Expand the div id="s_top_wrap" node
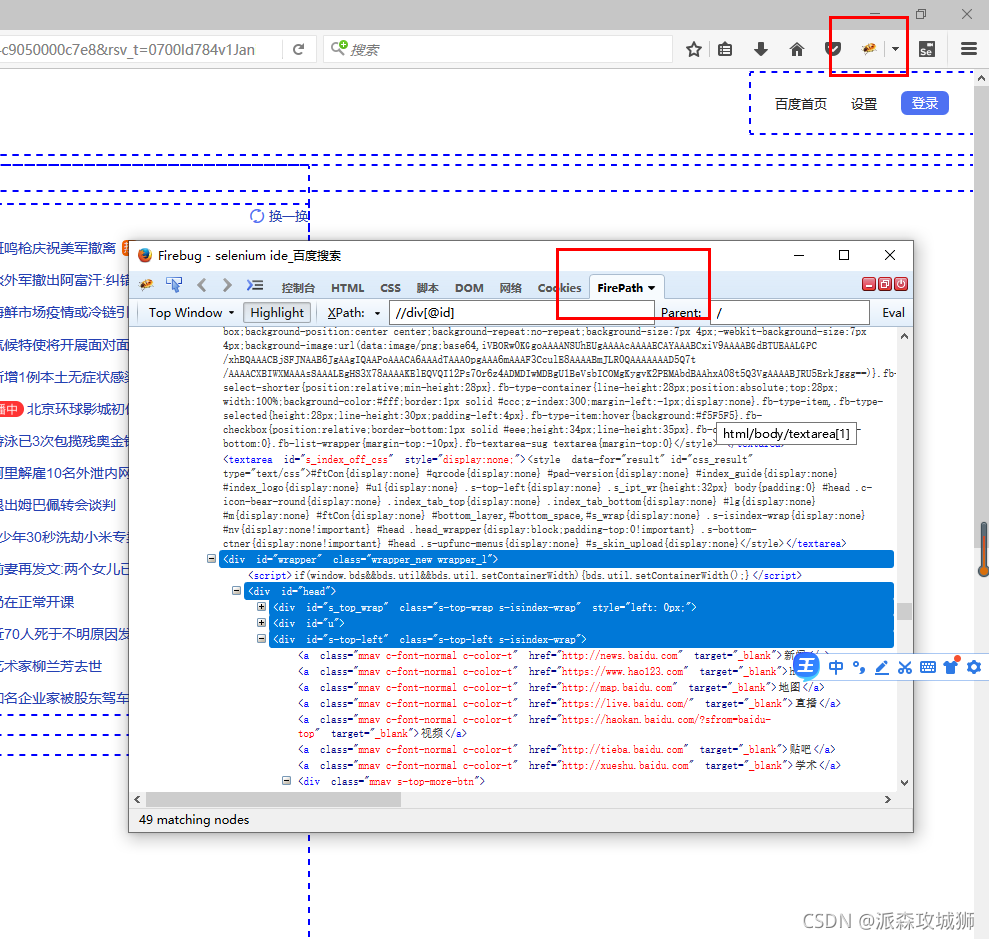This screenshot has width=989, height=939. click(x=262, y=607)
